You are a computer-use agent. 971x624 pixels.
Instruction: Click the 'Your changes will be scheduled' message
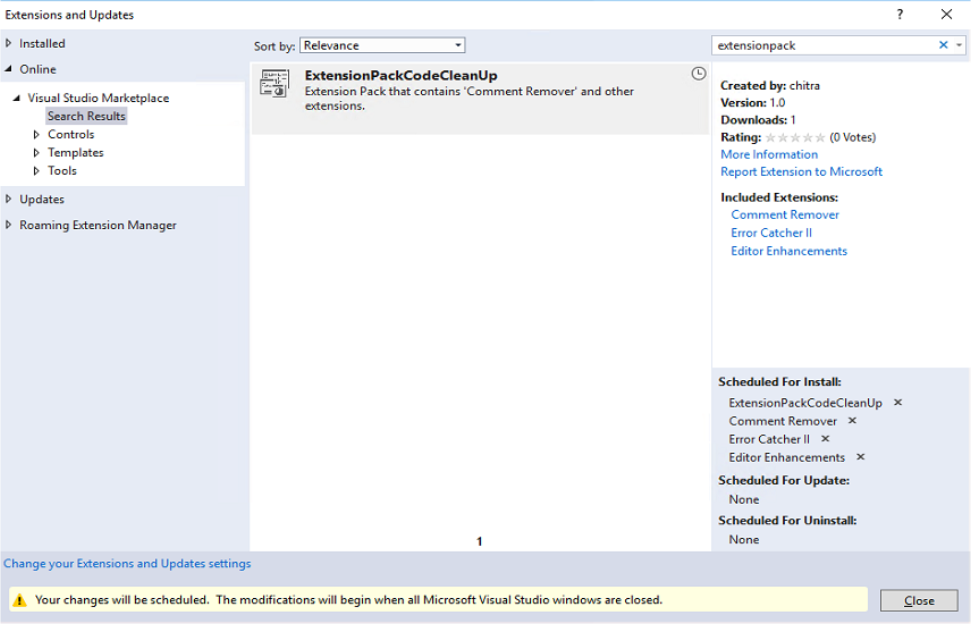tap(349, 600)
